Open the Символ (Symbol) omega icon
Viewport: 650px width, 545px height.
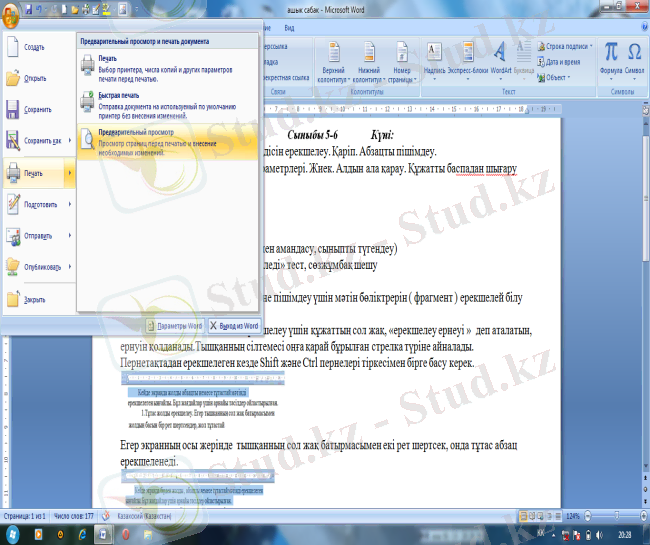[x=635, y=56]
